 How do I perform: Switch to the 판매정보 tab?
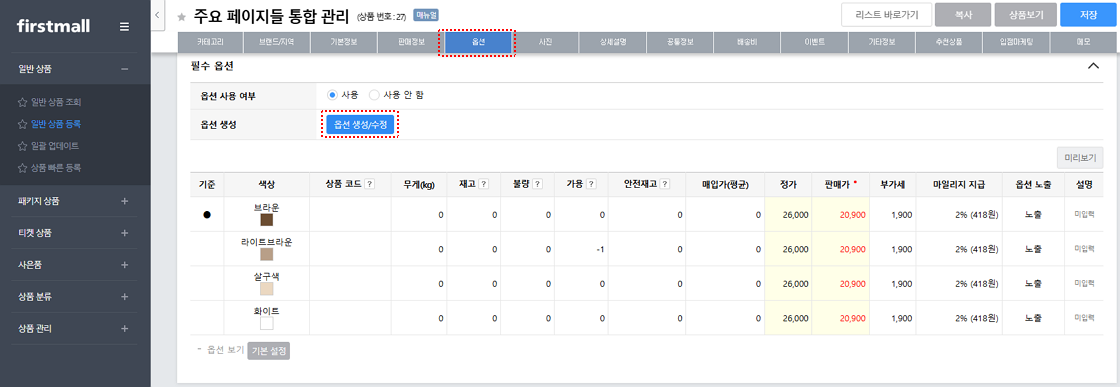[411, 43]
